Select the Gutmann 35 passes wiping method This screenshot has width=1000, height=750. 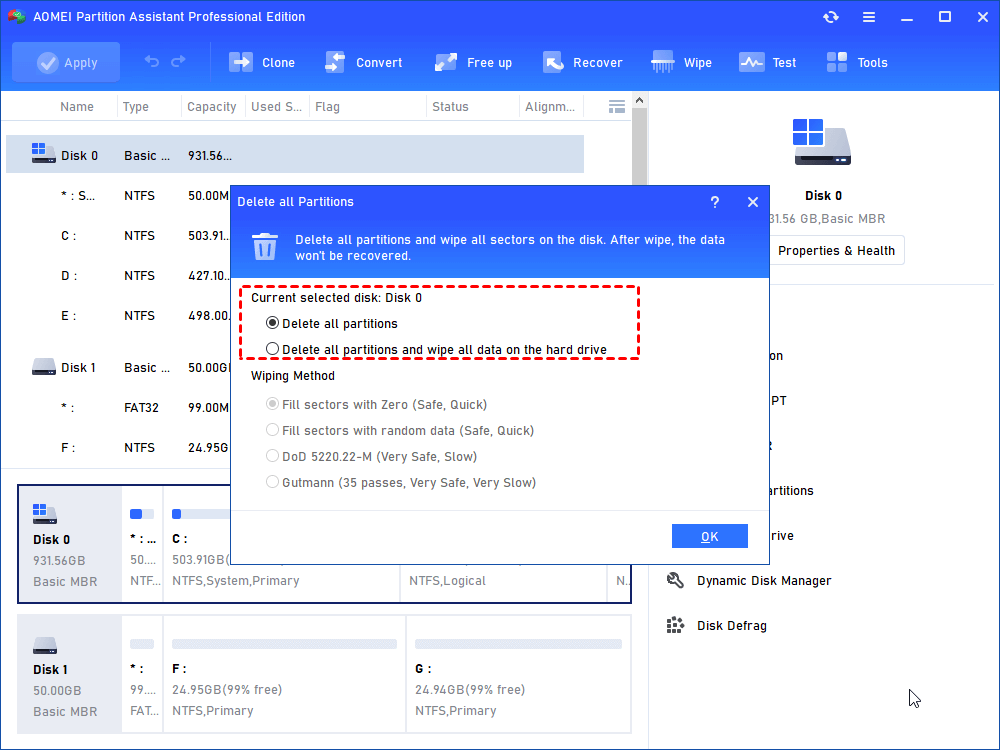[273, 482]
